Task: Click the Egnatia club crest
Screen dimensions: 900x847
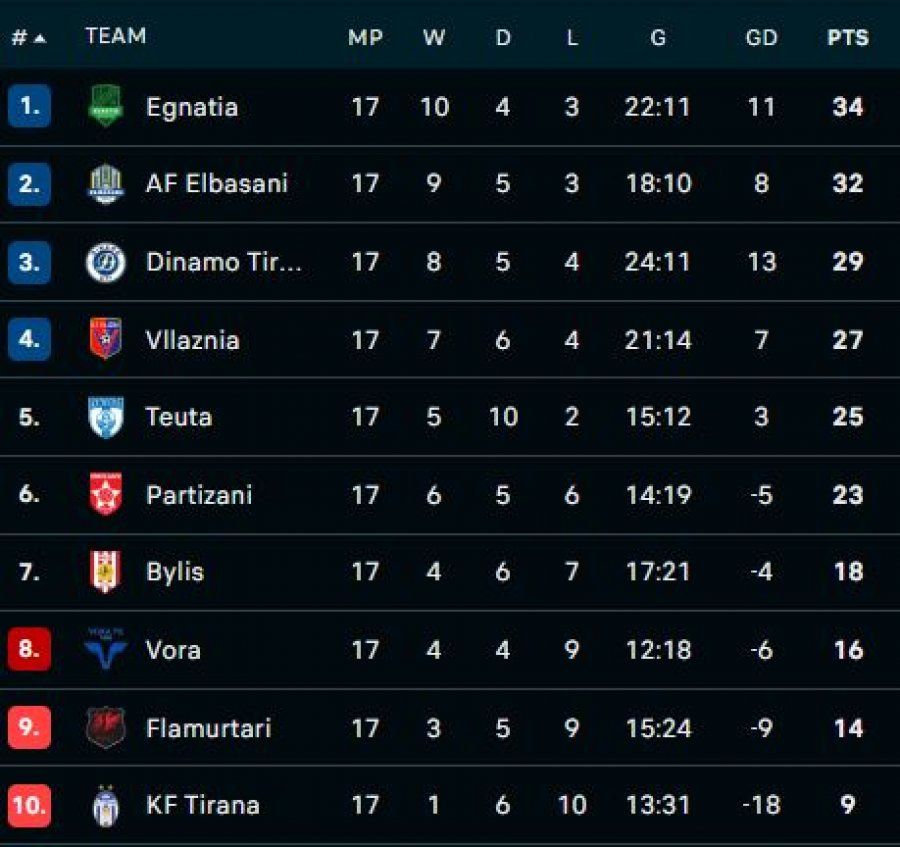Action: [x=105, y=107]
